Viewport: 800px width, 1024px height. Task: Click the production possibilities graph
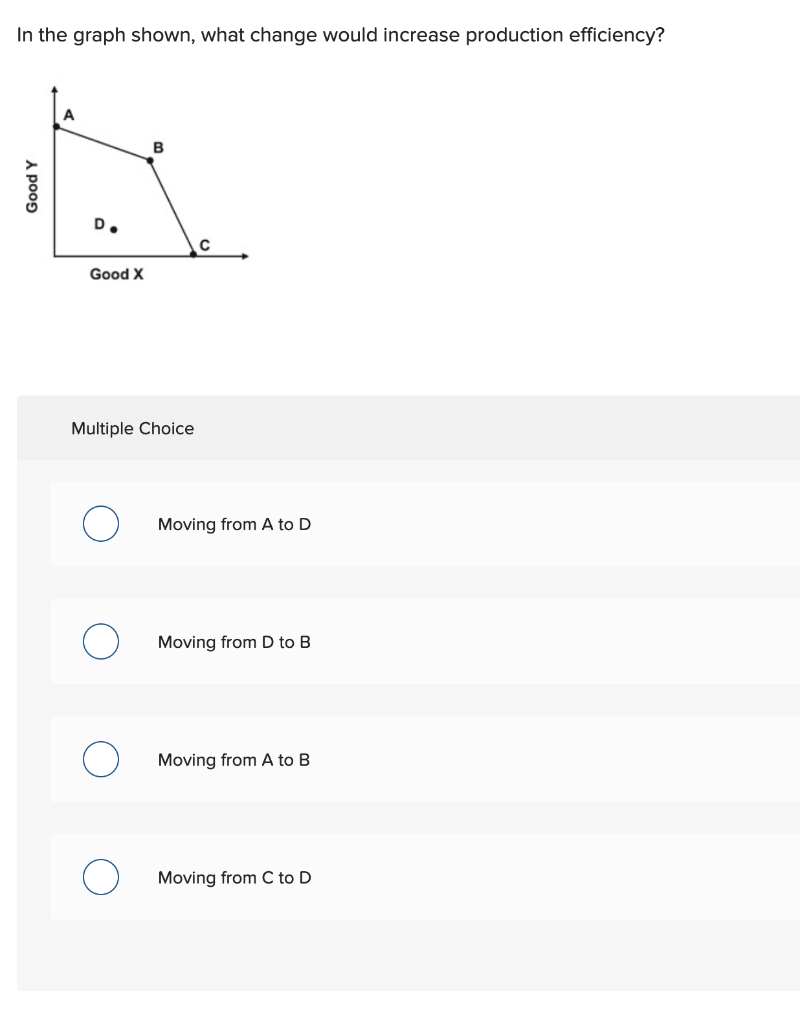130,180
